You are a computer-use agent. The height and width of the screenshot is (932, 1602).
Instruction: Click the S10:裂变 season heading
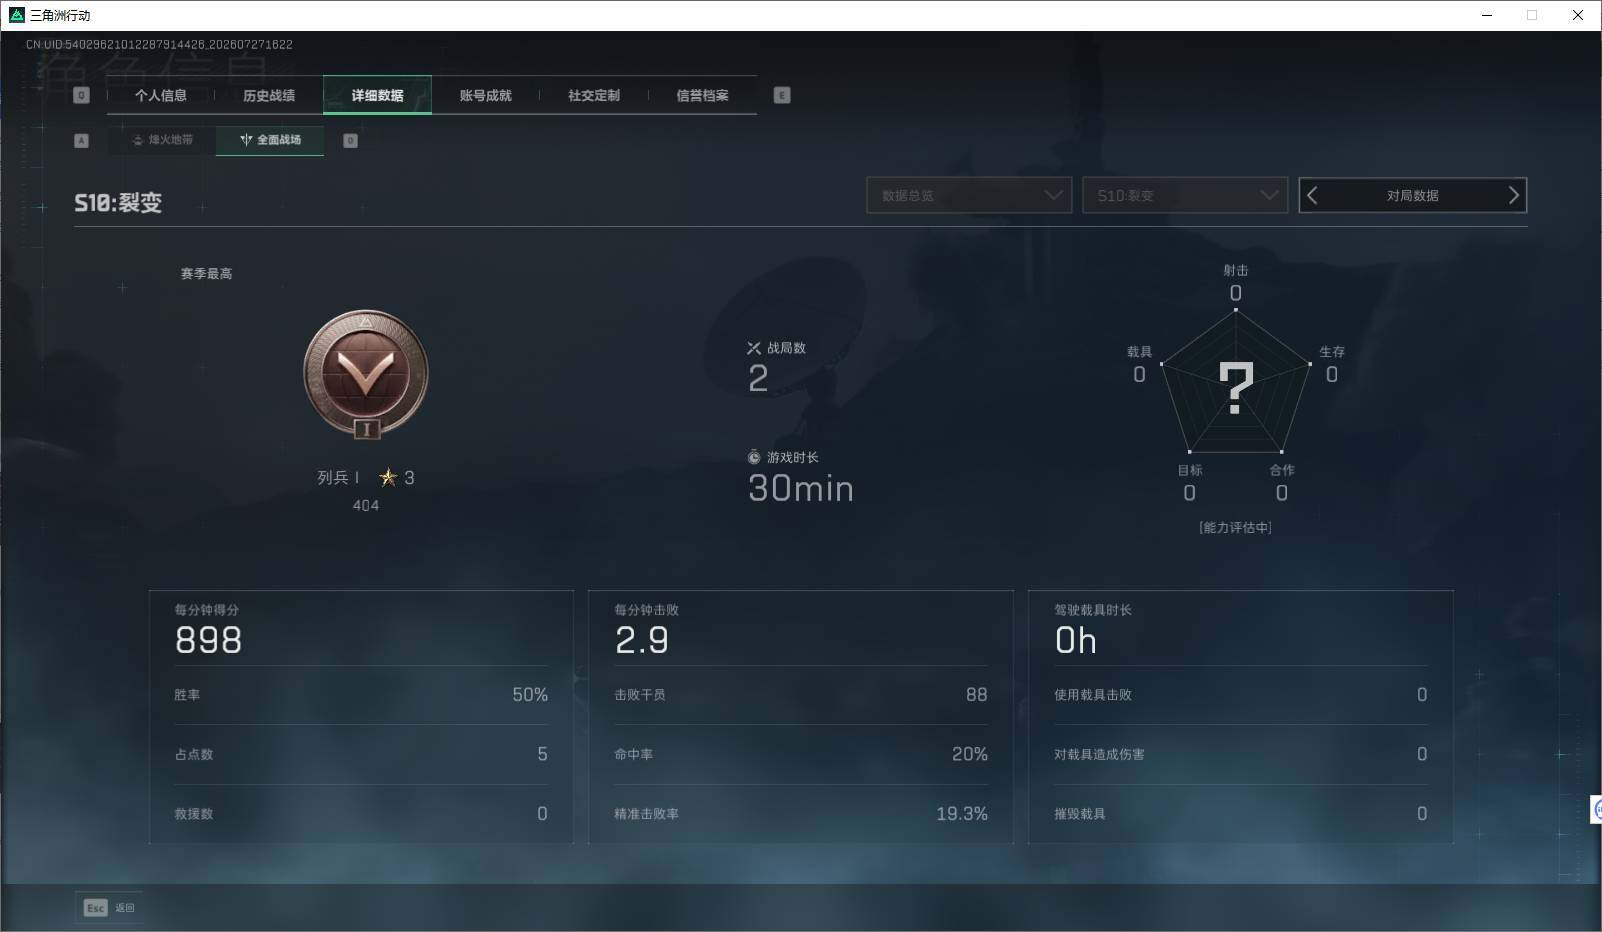(x=118, y=203)
